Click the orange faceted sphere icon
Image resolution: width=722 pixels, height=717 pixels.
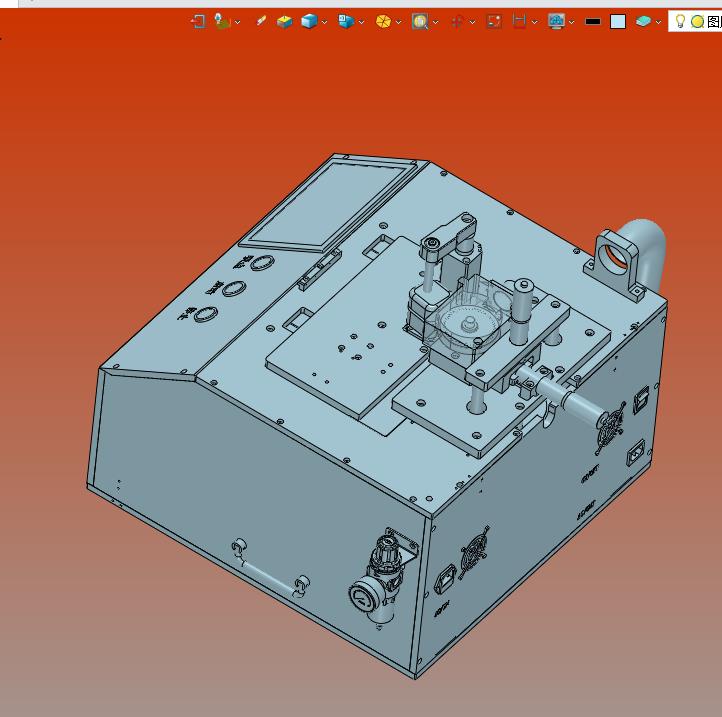click(x=383, y=21)
